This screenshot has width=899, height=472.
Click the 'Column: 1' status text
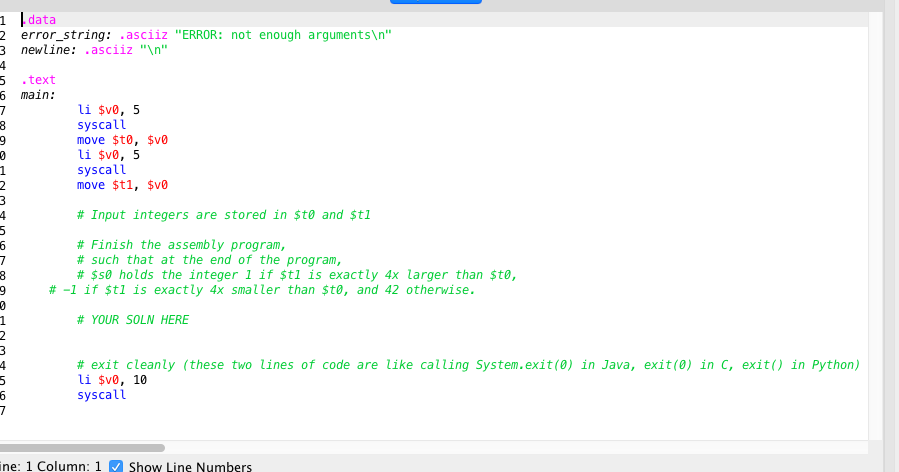[69, 466]
